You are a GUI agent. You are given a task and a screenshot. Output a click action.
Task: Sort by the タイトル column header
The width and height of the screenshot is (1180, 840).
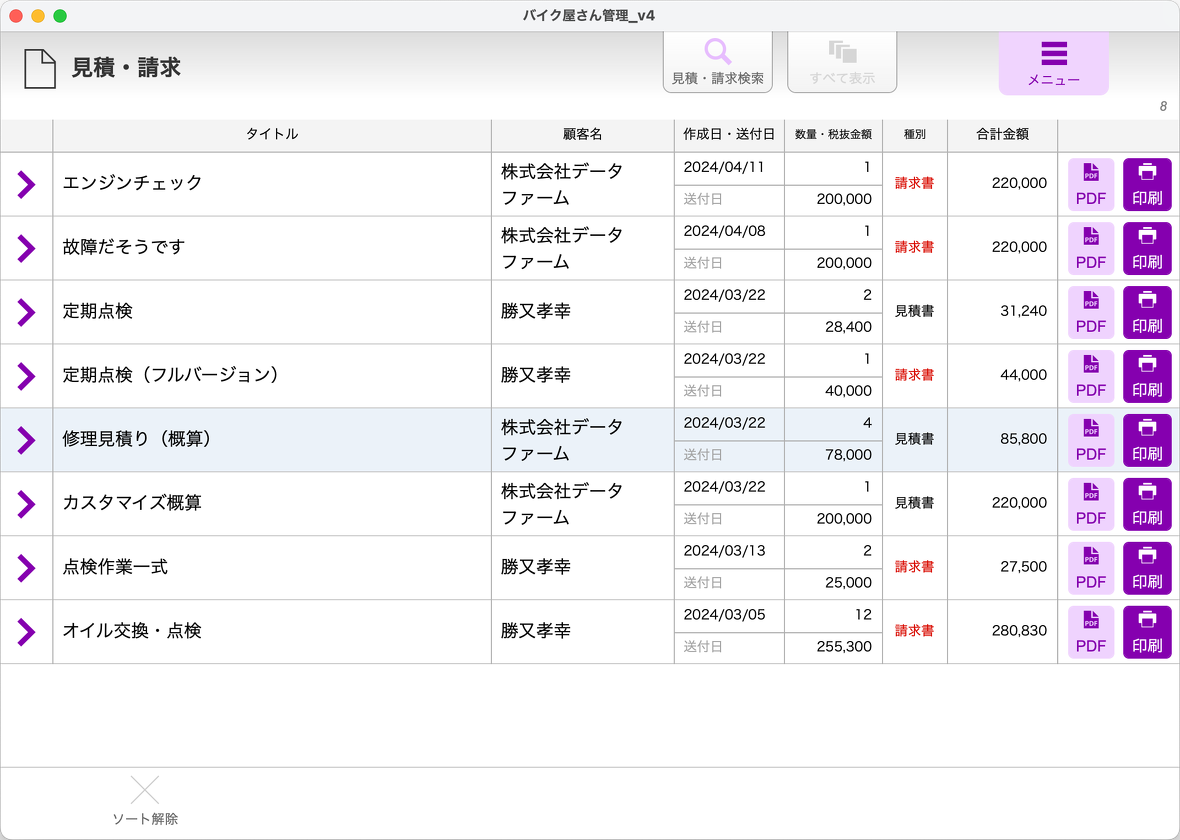point(272,134)
